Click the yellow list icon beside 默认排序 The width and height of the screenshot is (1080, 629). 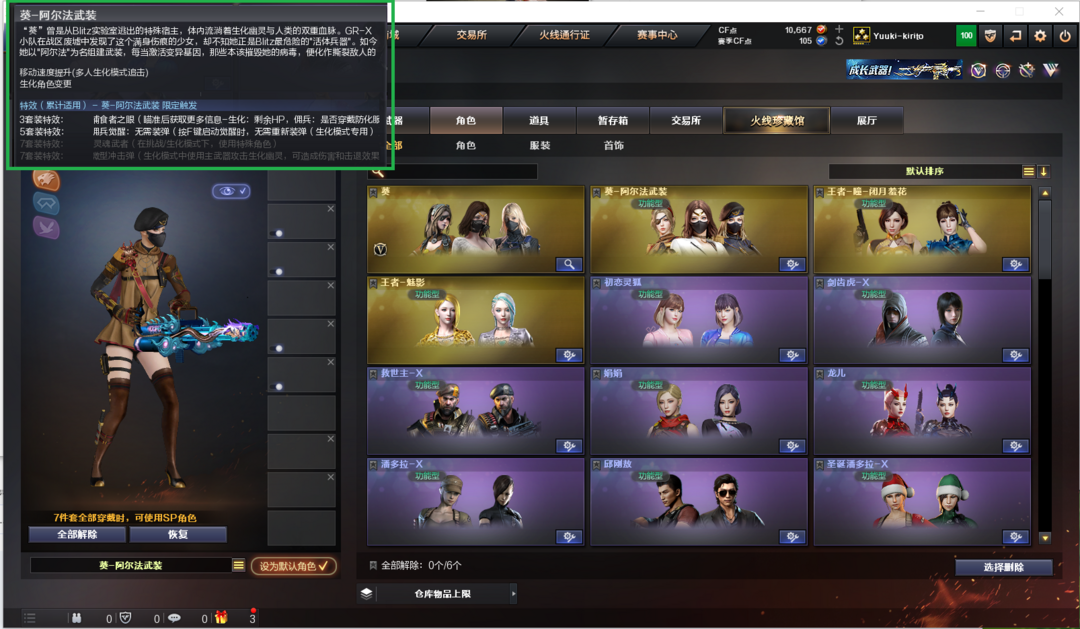tap(1028, 172)
